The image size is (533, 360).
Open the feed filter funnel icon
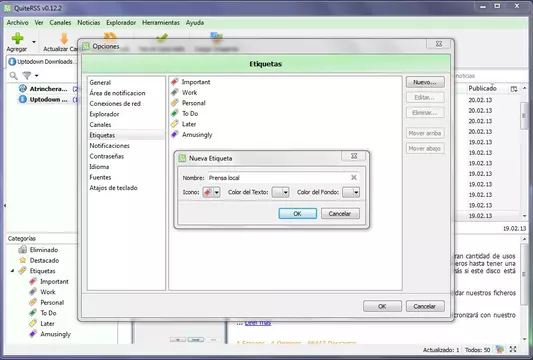tap(27, 75)
